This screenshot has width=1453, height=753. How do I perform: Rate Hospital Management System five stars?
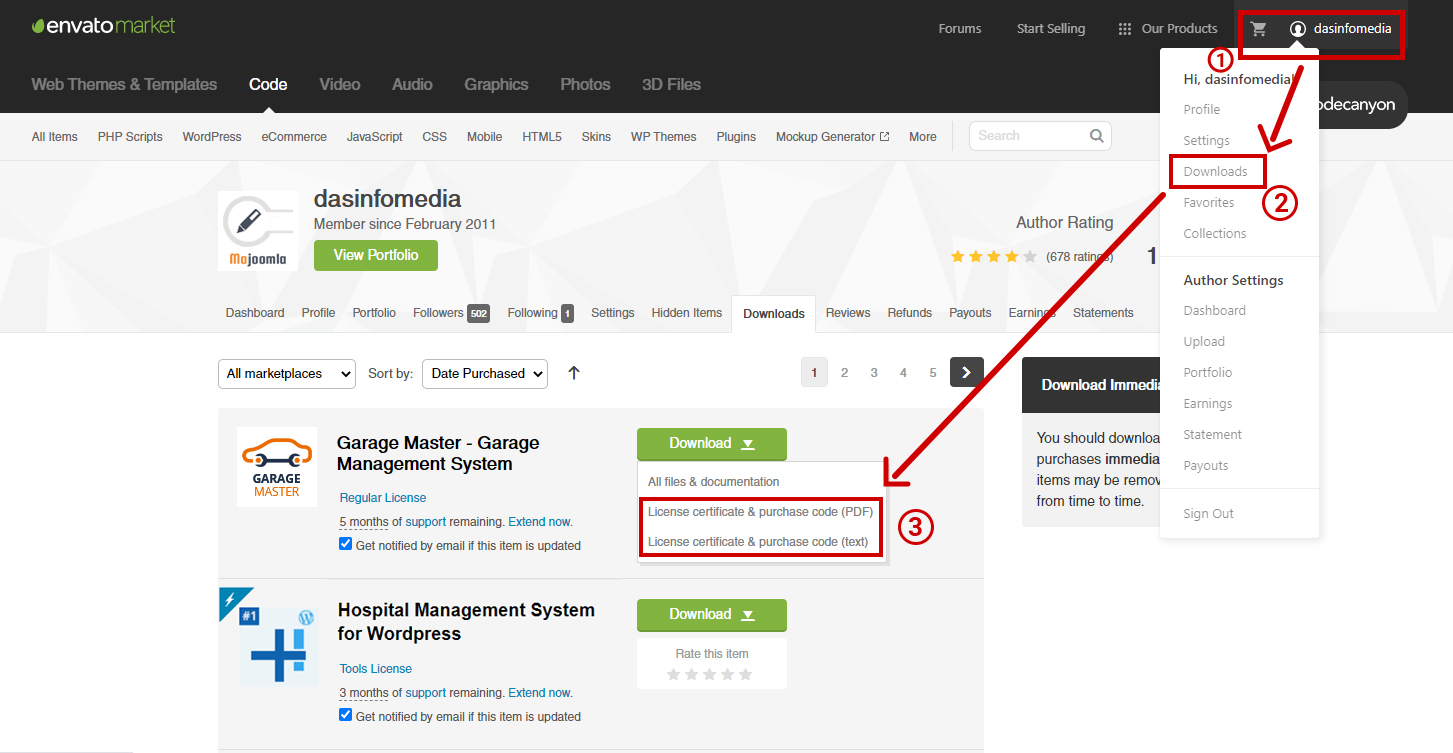point(747,673)
